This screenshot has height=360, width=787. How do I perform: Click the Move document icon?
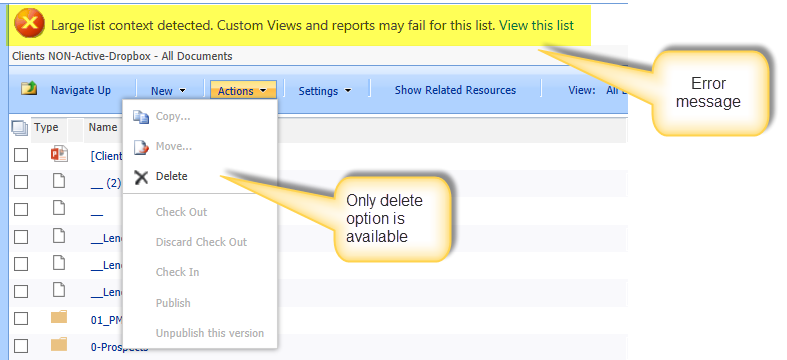141,147
